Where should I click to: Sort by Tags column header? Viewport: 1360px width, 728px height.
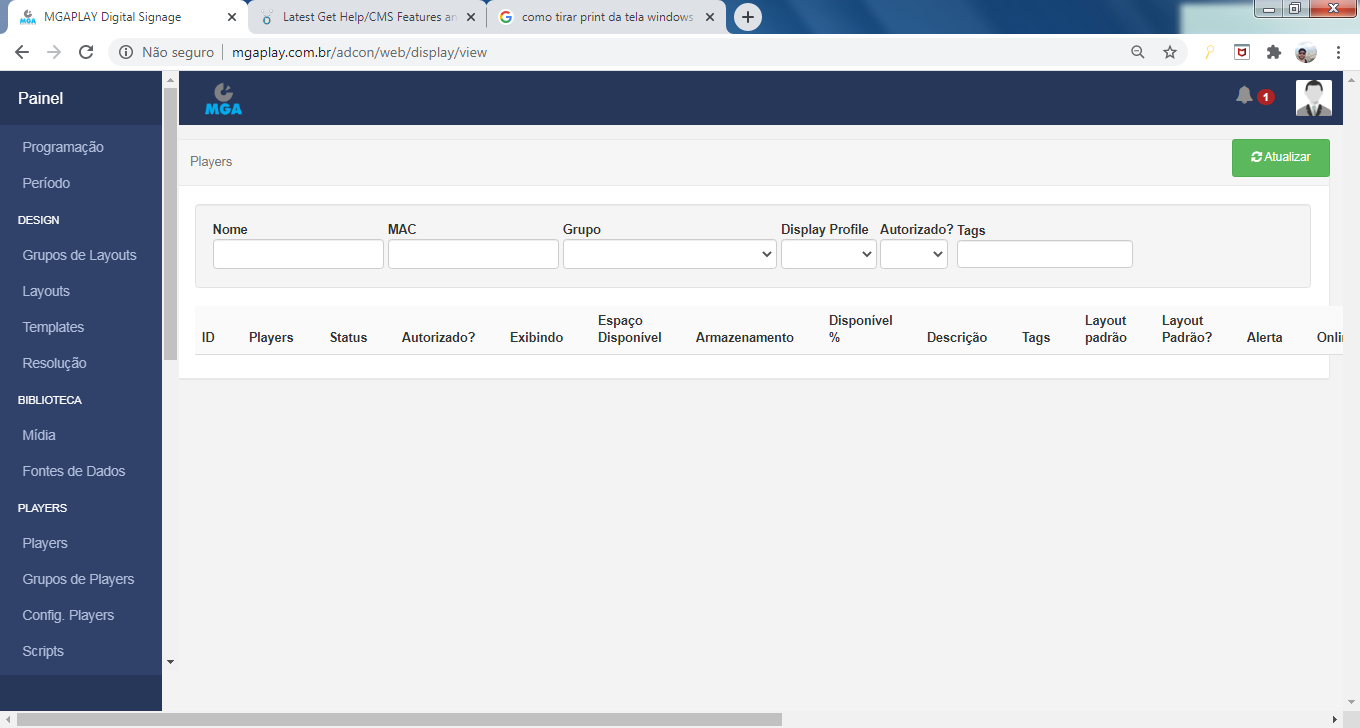(x=1036, y=337)
